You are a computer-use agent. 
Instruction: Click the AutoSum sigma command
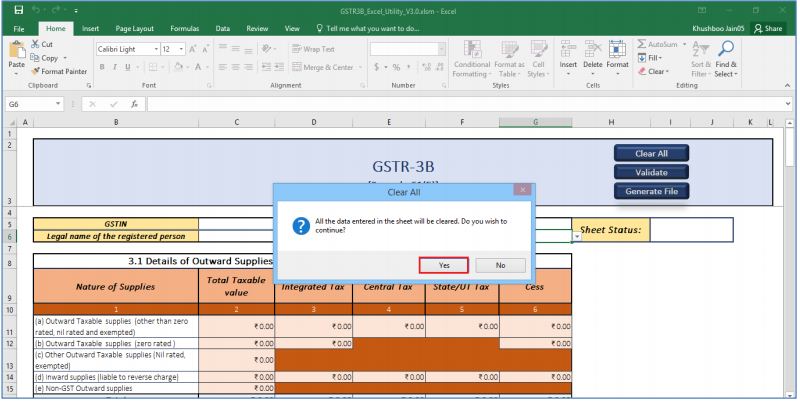tap(658, 44)
